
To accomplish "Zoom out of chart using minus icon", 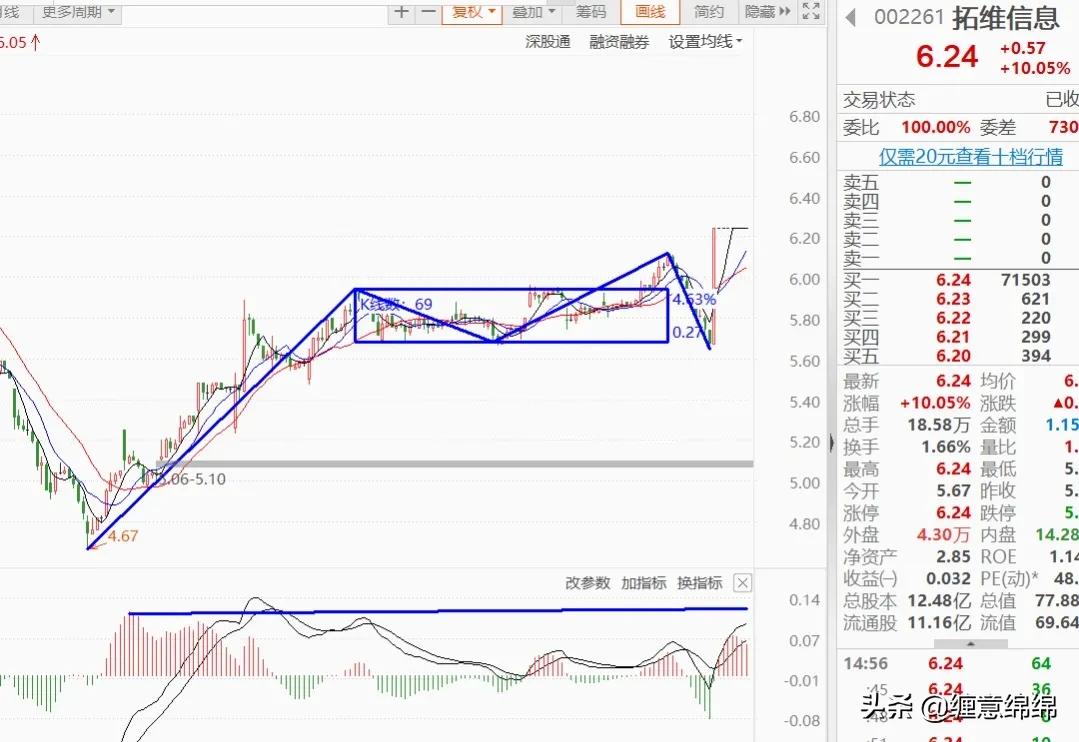I will coord(426,13).
